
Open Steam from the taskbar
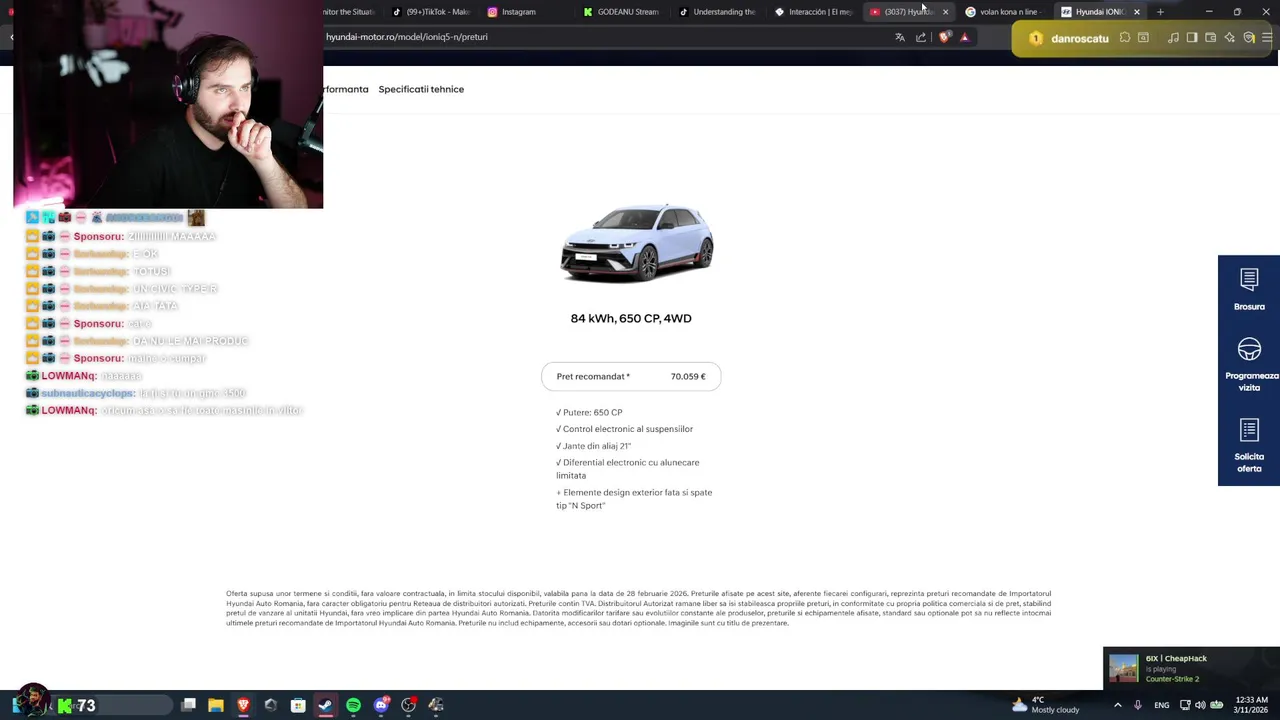326,705
